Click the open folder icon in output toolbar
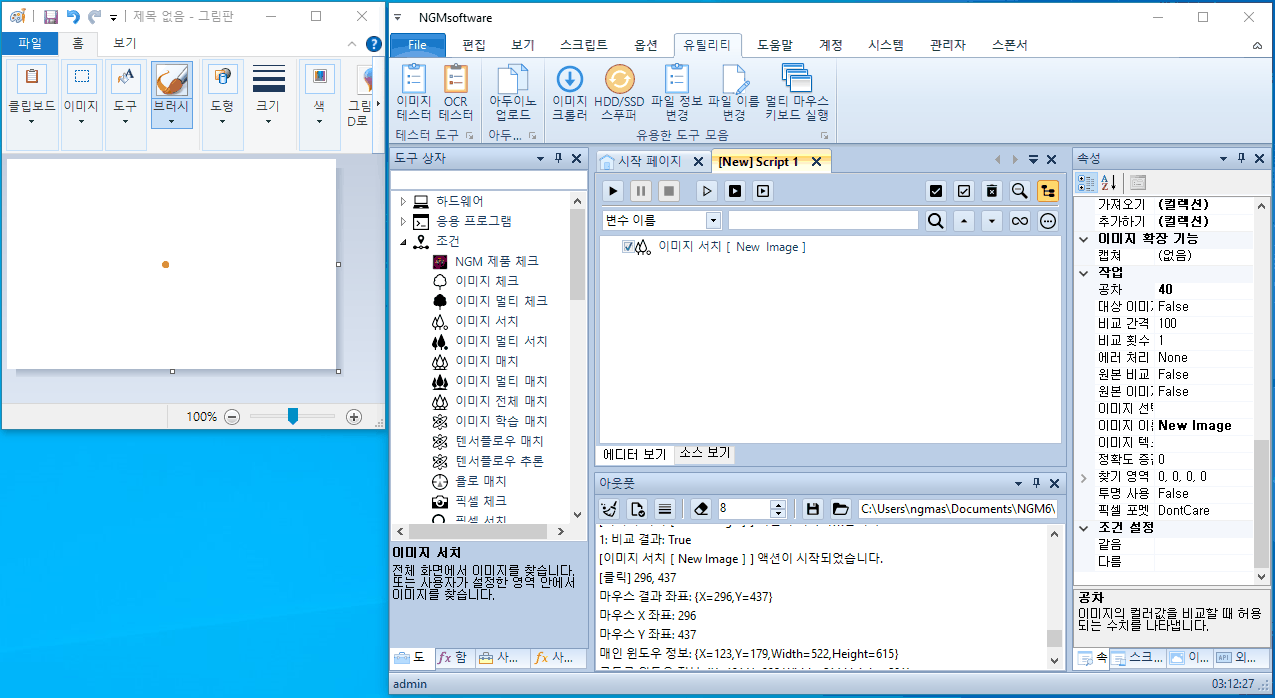 (840, 509)
